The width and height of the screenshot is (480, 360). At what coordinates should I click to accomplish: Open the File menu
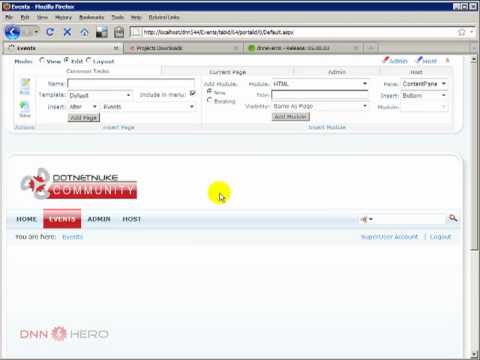tap(9, 17)
